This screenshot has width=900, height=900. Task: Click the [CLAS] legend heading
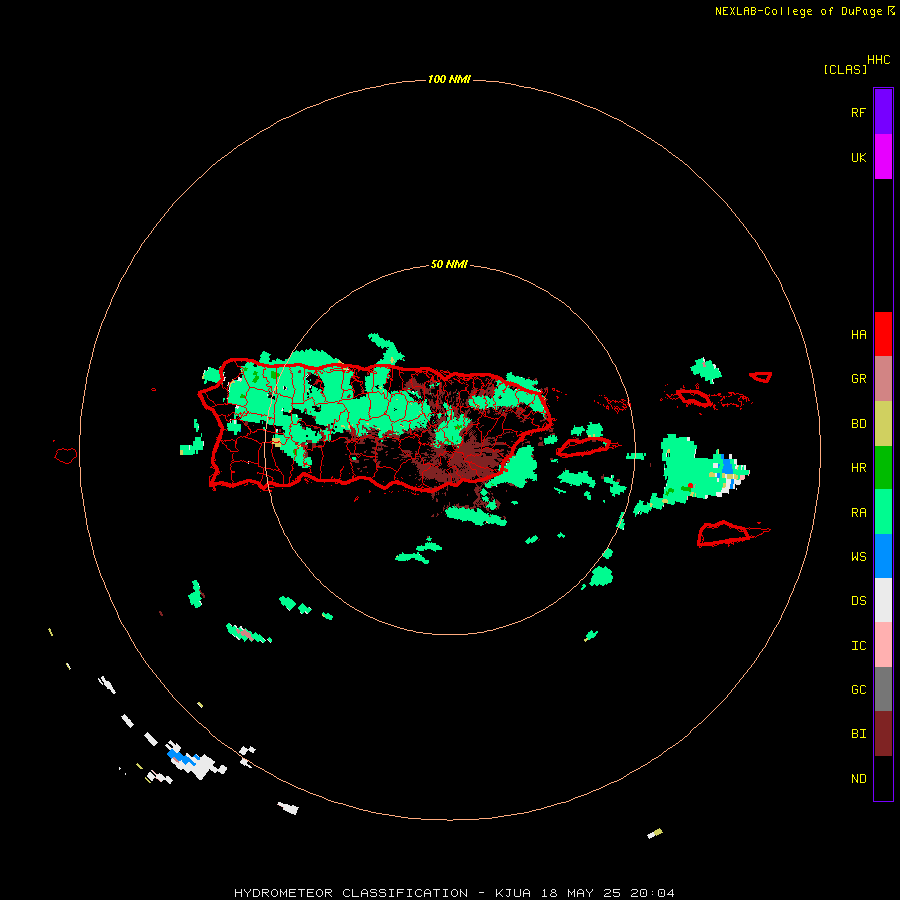click(x=845, y=69)
